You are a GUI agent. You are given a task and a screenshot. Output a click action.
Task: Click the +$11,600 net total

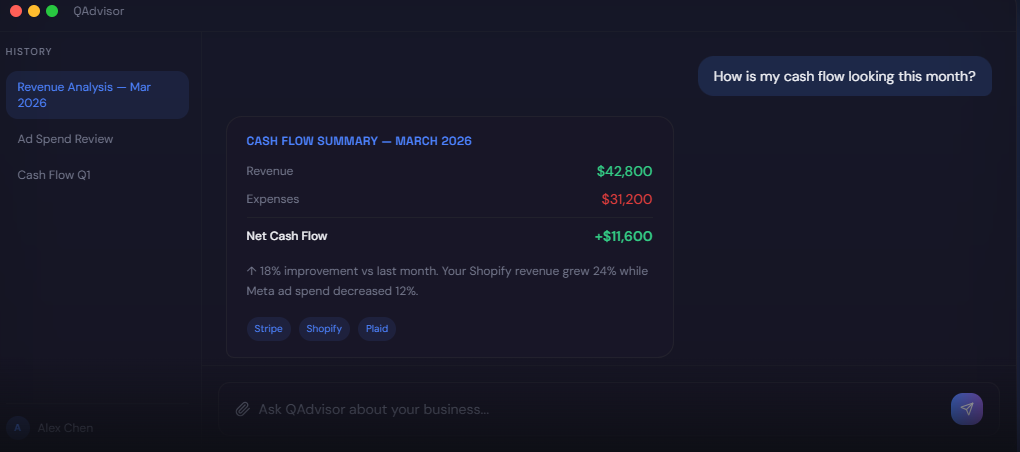pos(623,236)
